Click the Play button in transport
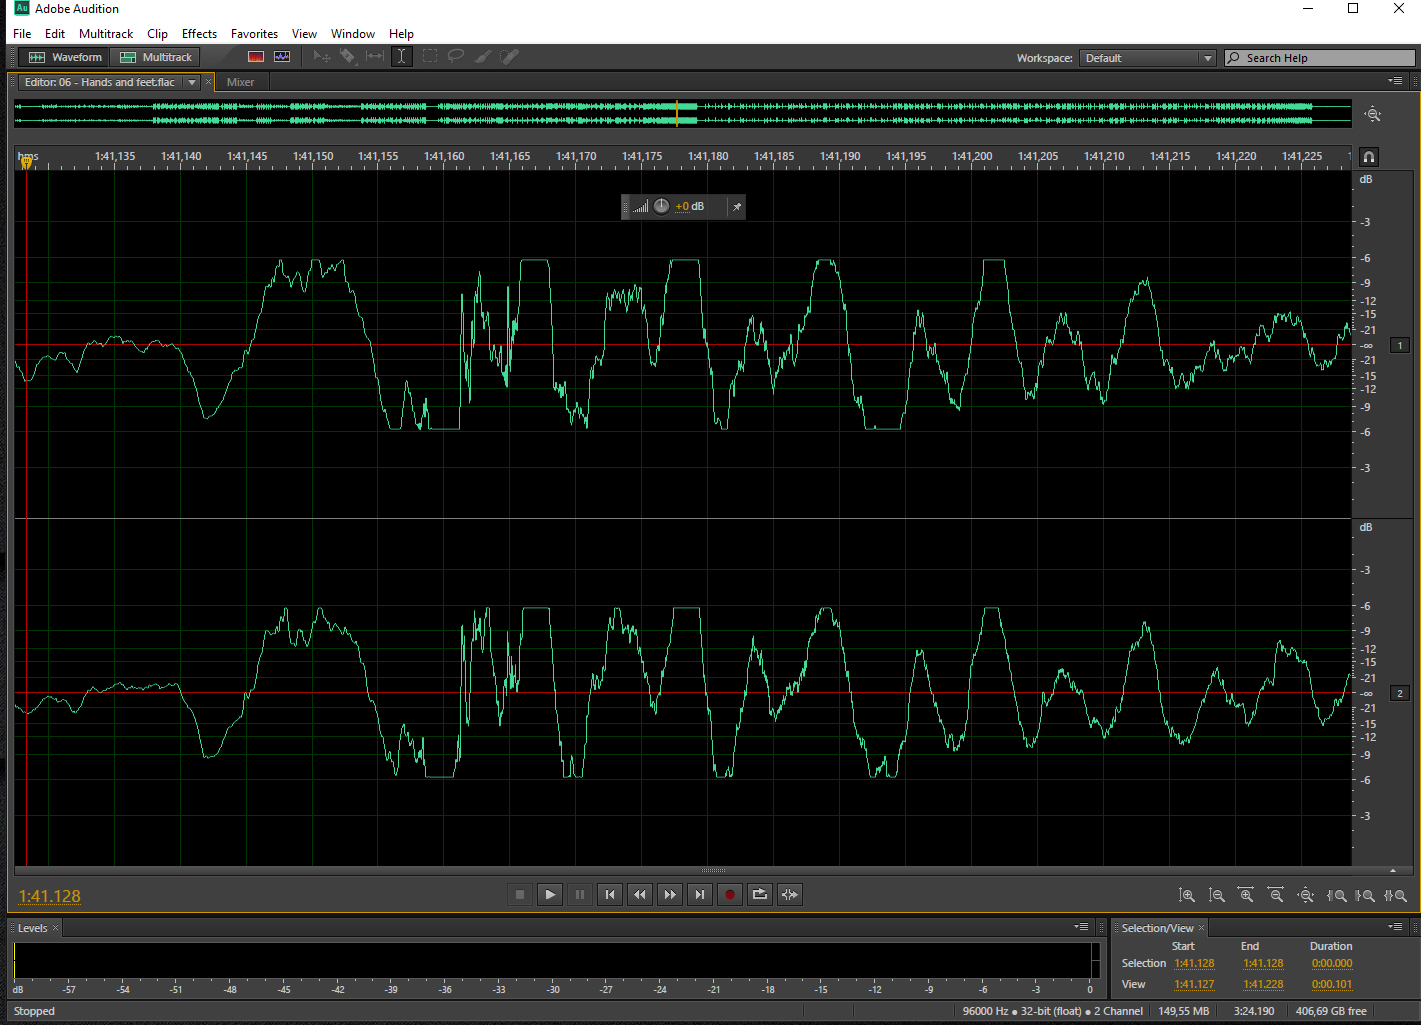1421x1025 pixels. 550,895
